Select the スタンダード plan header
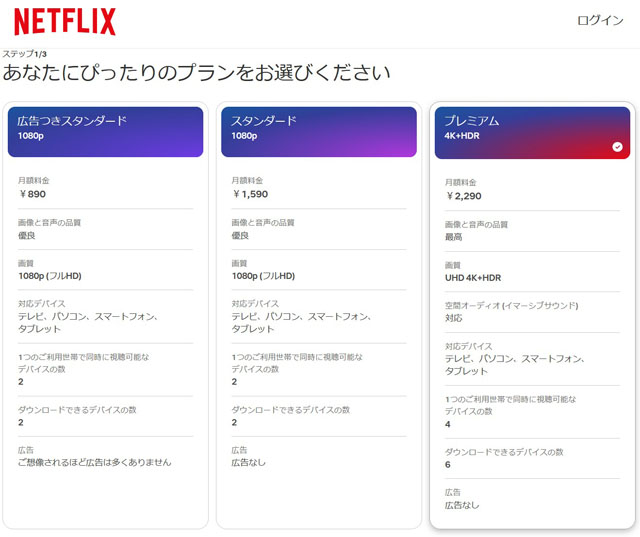Viewport: 640px width, 537px height. pos(319,132)
